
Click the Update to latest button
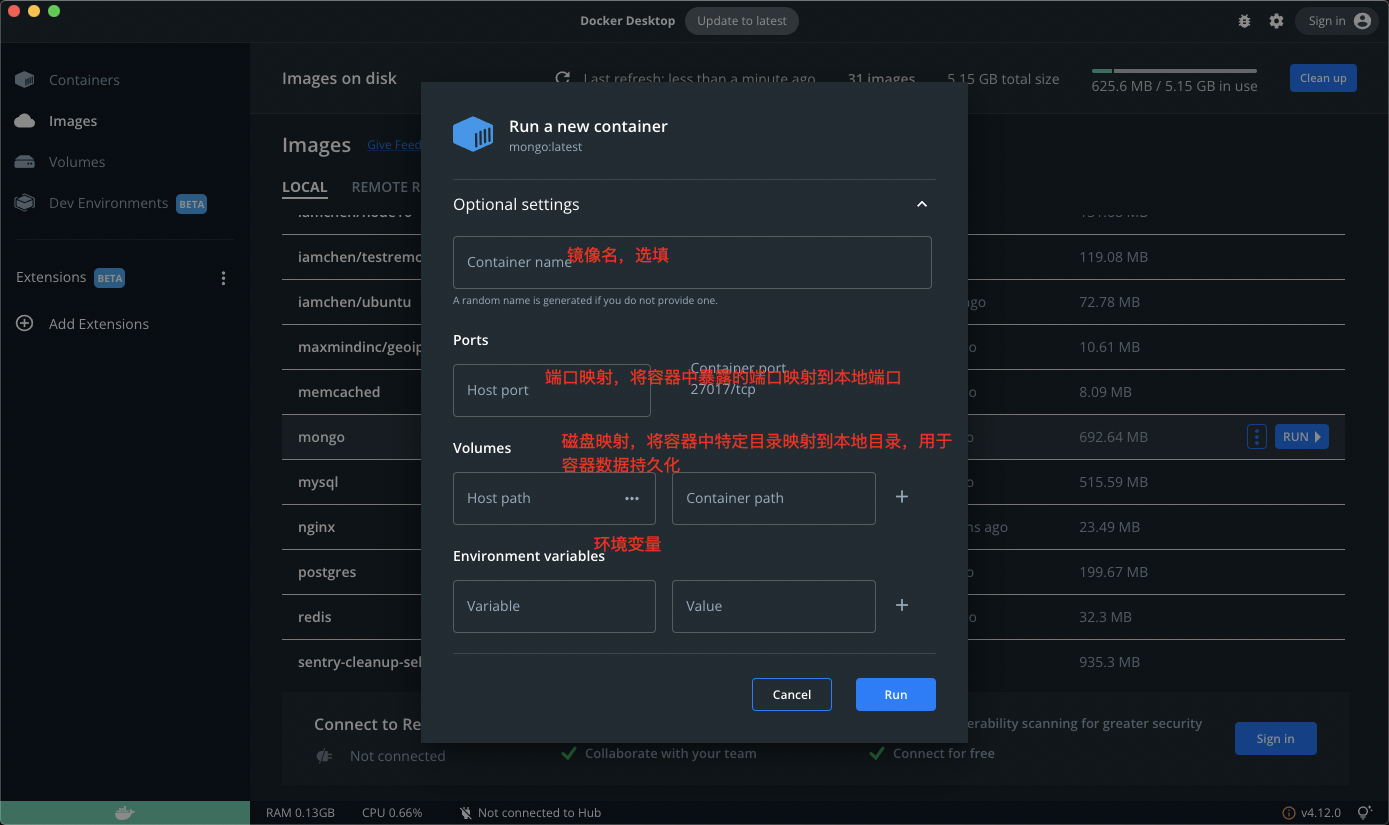coord(742,21)
